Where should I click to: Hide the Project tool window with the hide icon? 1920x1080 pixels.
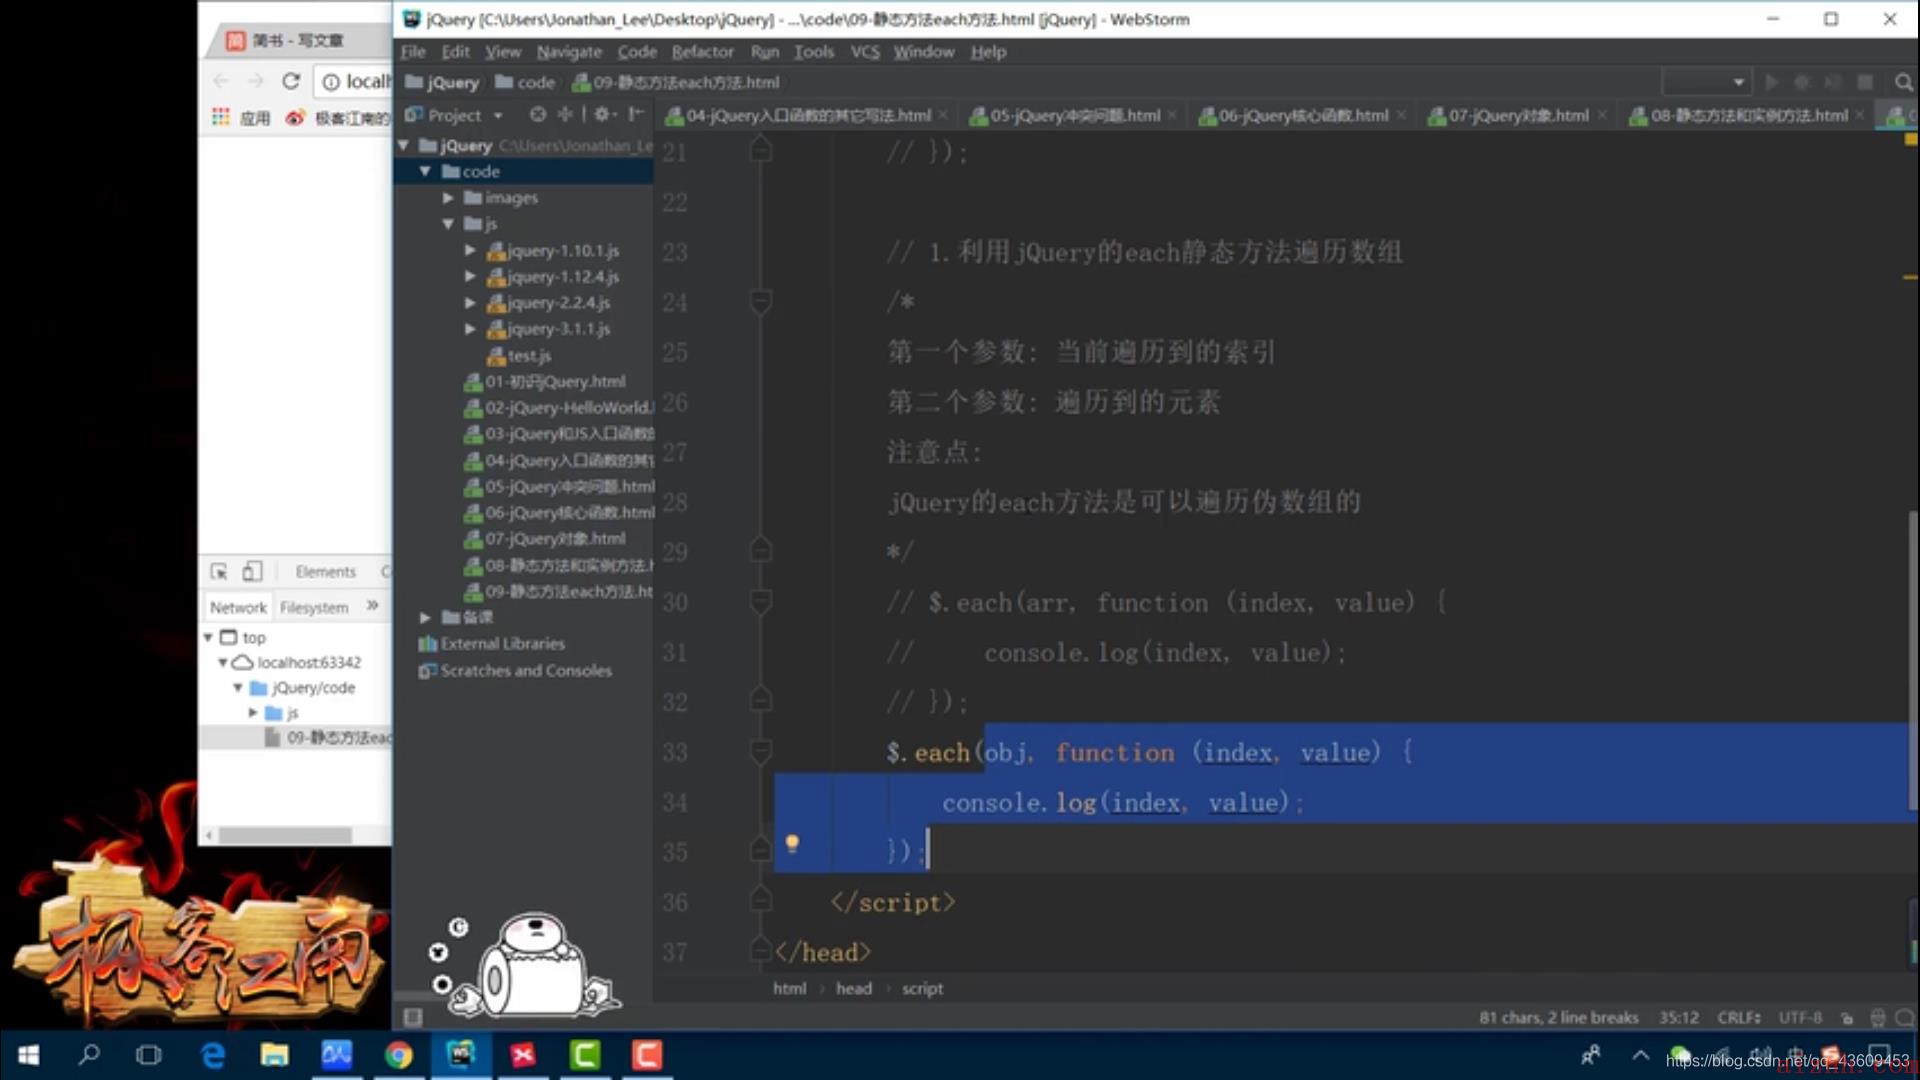(635, 115)
